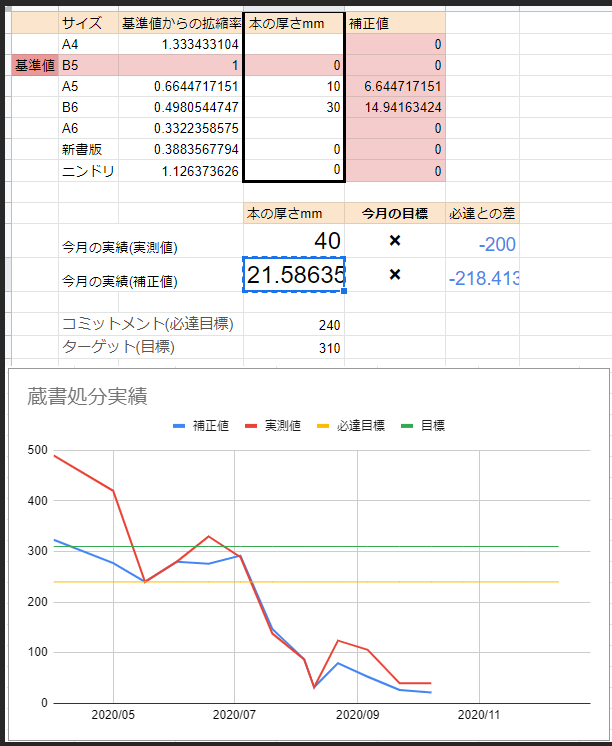The height and width of the screenshot is (746, 612).
Task: Click the commitment value 240
Action: [294, 324]
